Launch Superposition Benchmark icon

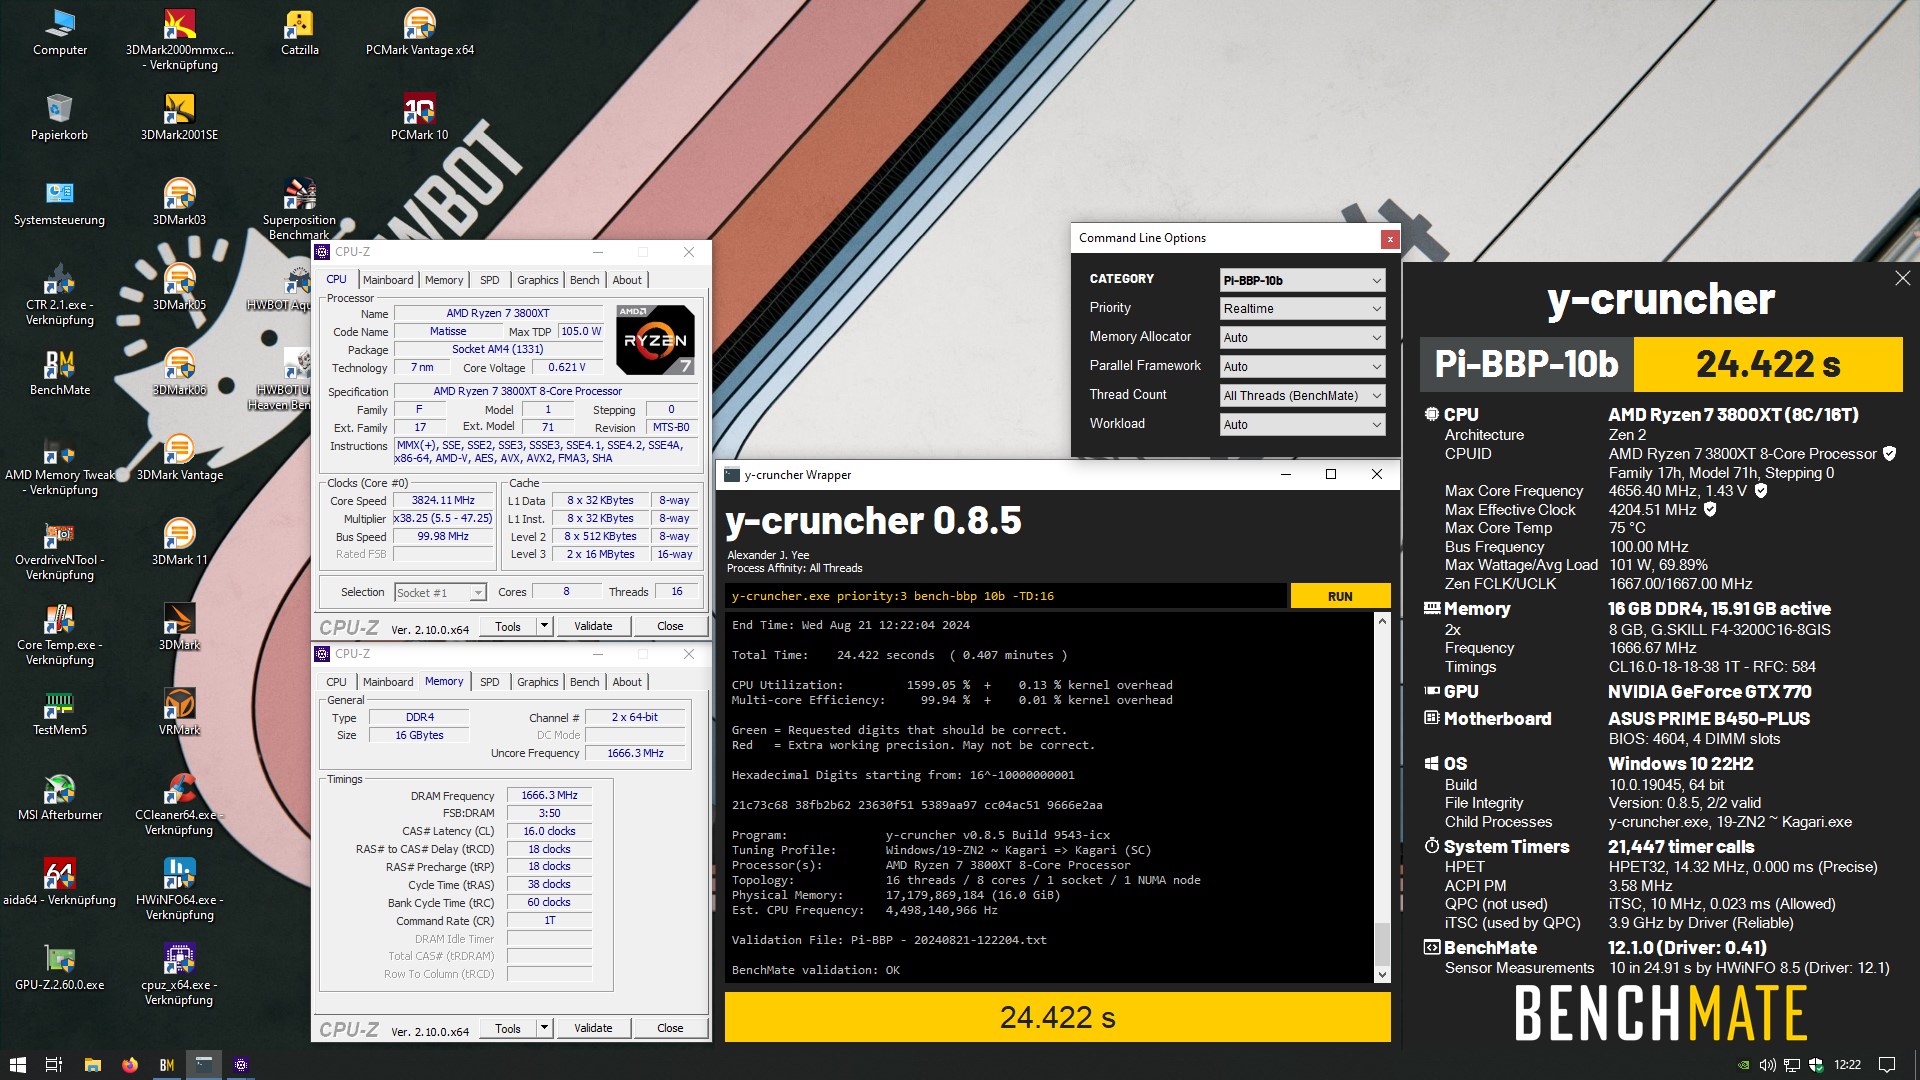[299, 210]
